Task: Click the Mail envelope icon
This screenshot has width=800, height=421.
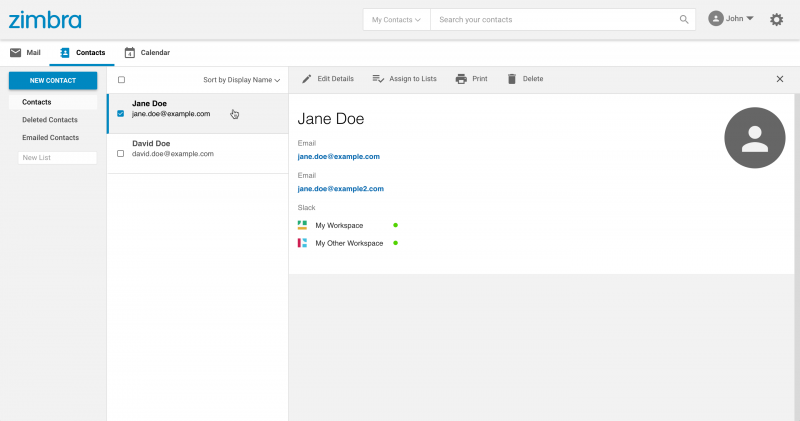Action: point(16,52)
